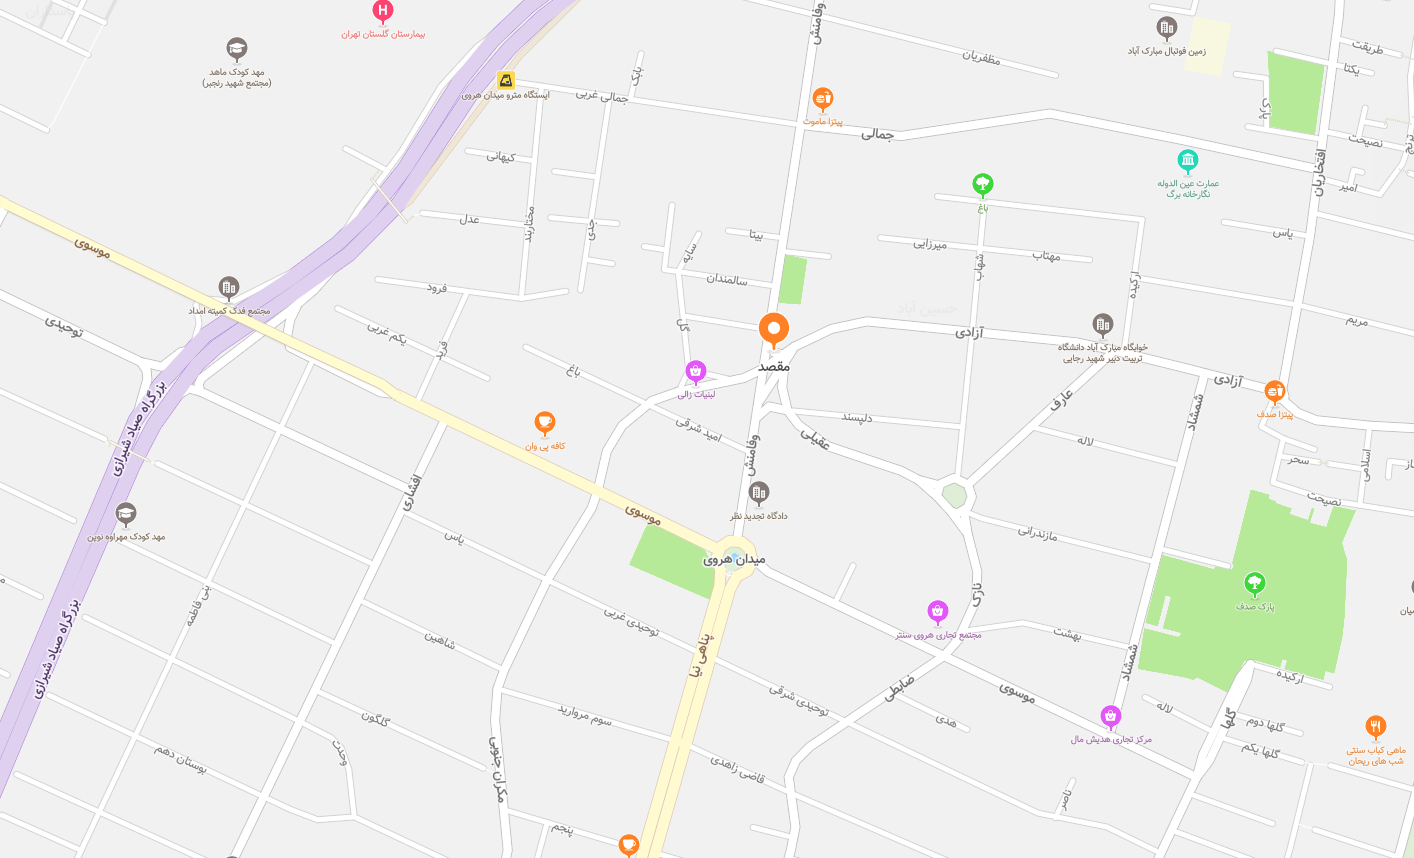Select the Dadgah Tajdid Nazar building icon
The image size is (1414, 858).
(x=759, y=492)
